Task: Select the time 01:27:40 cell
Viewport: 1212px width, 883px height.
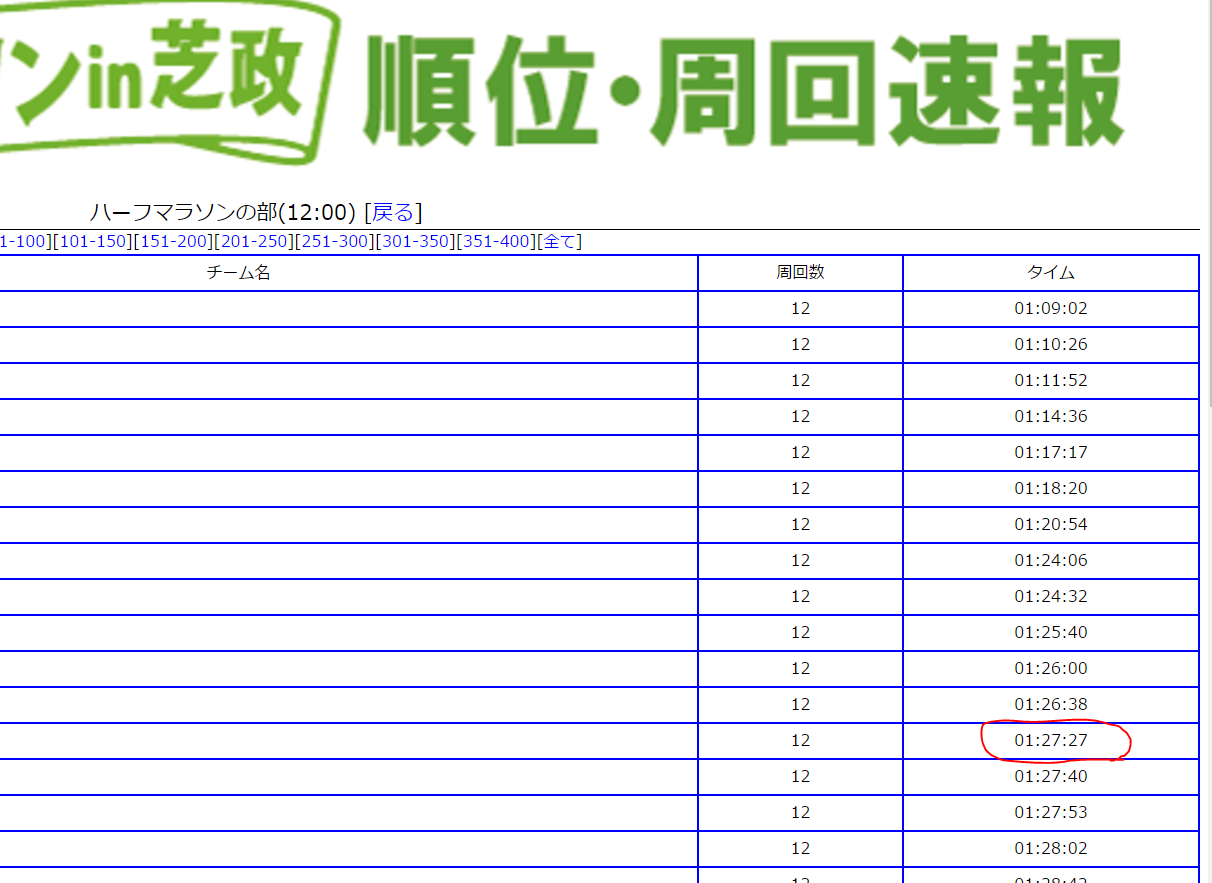Action: pyautogui.click(x=1051, y=777)
